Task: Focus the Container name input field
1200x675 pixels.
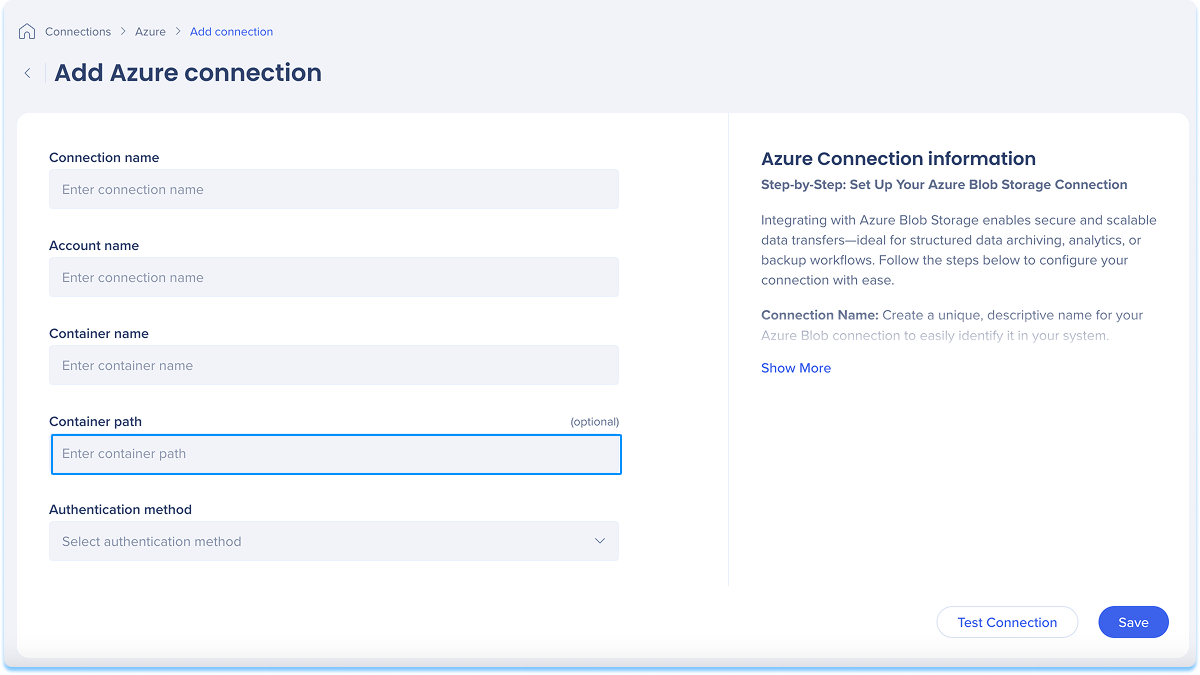Action: pyautogui.click(x=334, y=365)
